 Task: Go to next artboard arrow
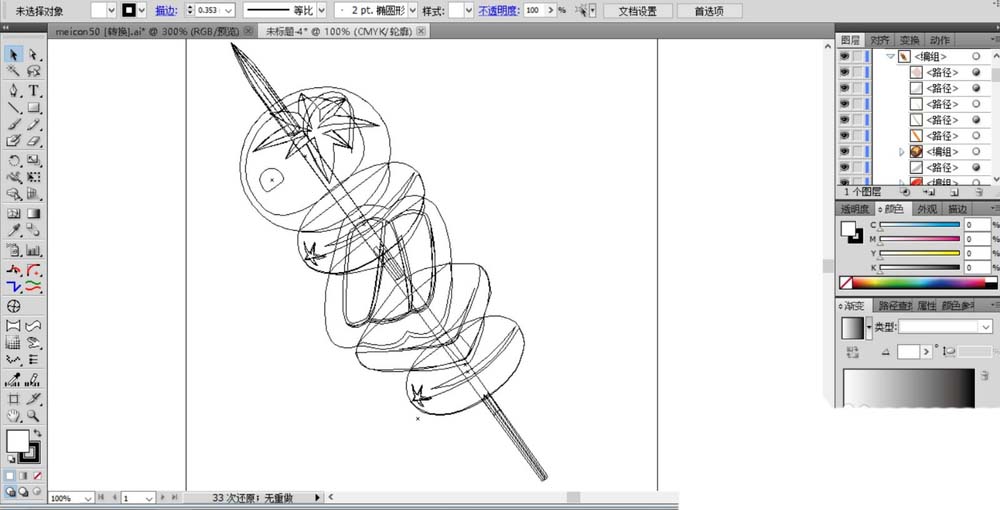[163, 497]
